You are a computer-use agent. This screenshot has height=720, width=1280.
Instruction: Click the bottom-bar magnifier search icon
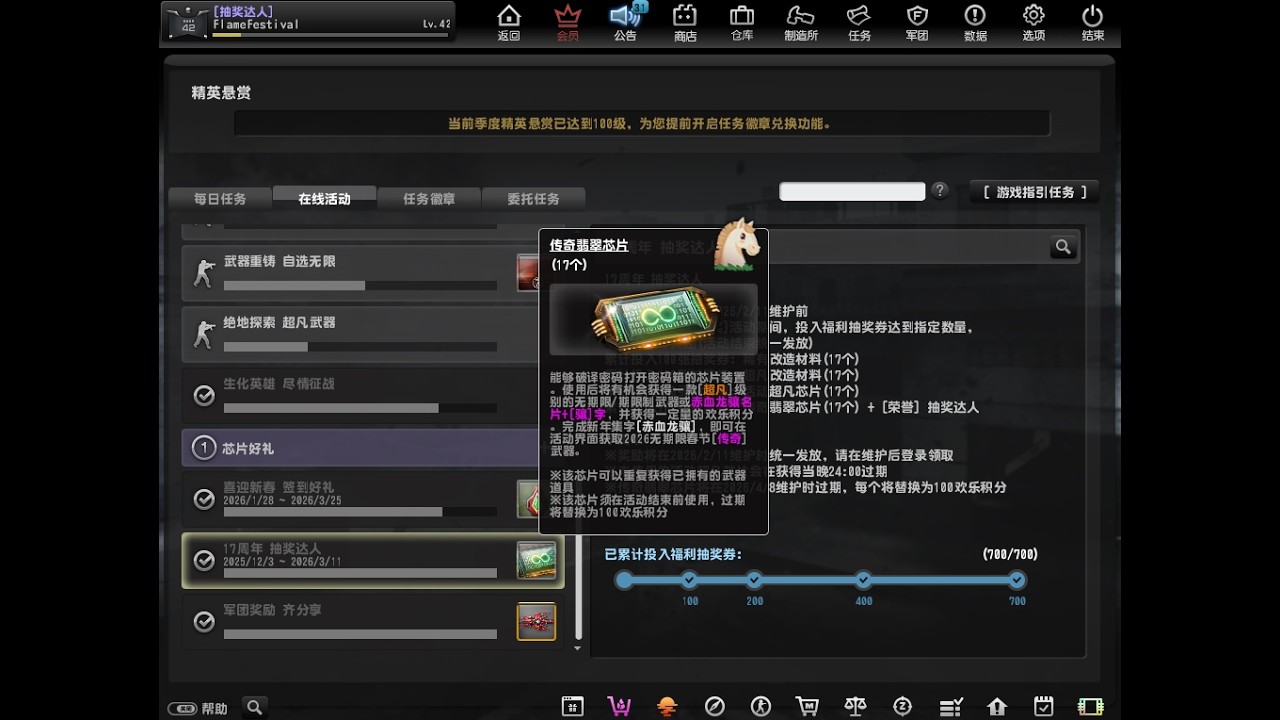(x=255, y=707)
